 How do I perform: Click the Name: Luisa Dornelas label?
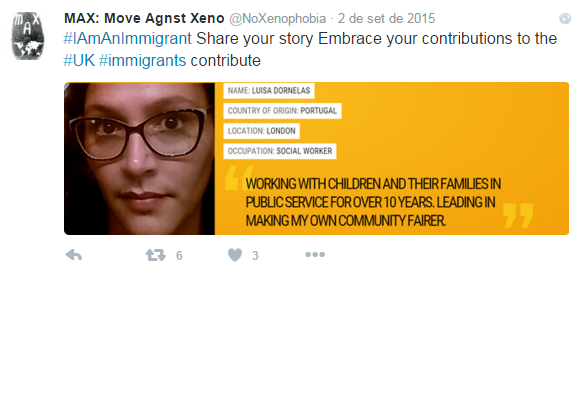pos(269,91)
